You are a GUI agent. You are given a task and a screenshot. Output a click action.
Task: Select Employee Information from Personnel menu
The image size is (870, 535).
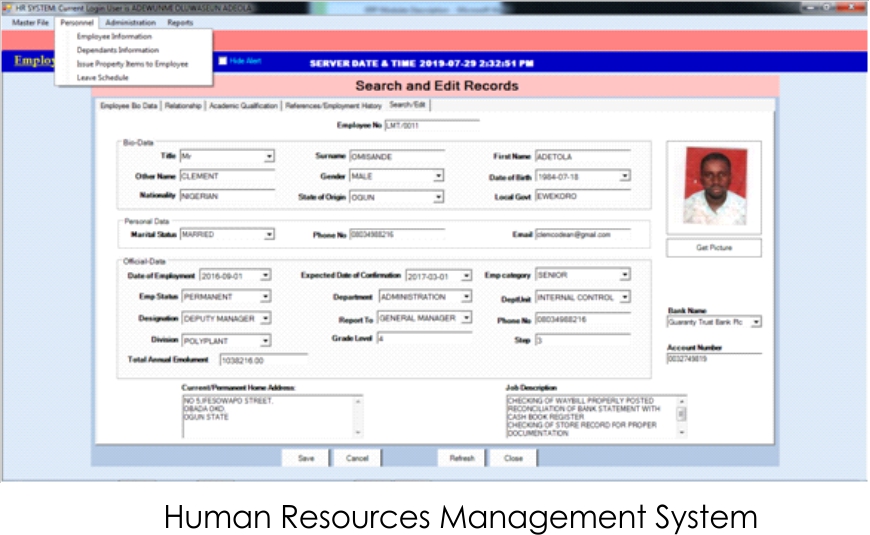point(114,37)
